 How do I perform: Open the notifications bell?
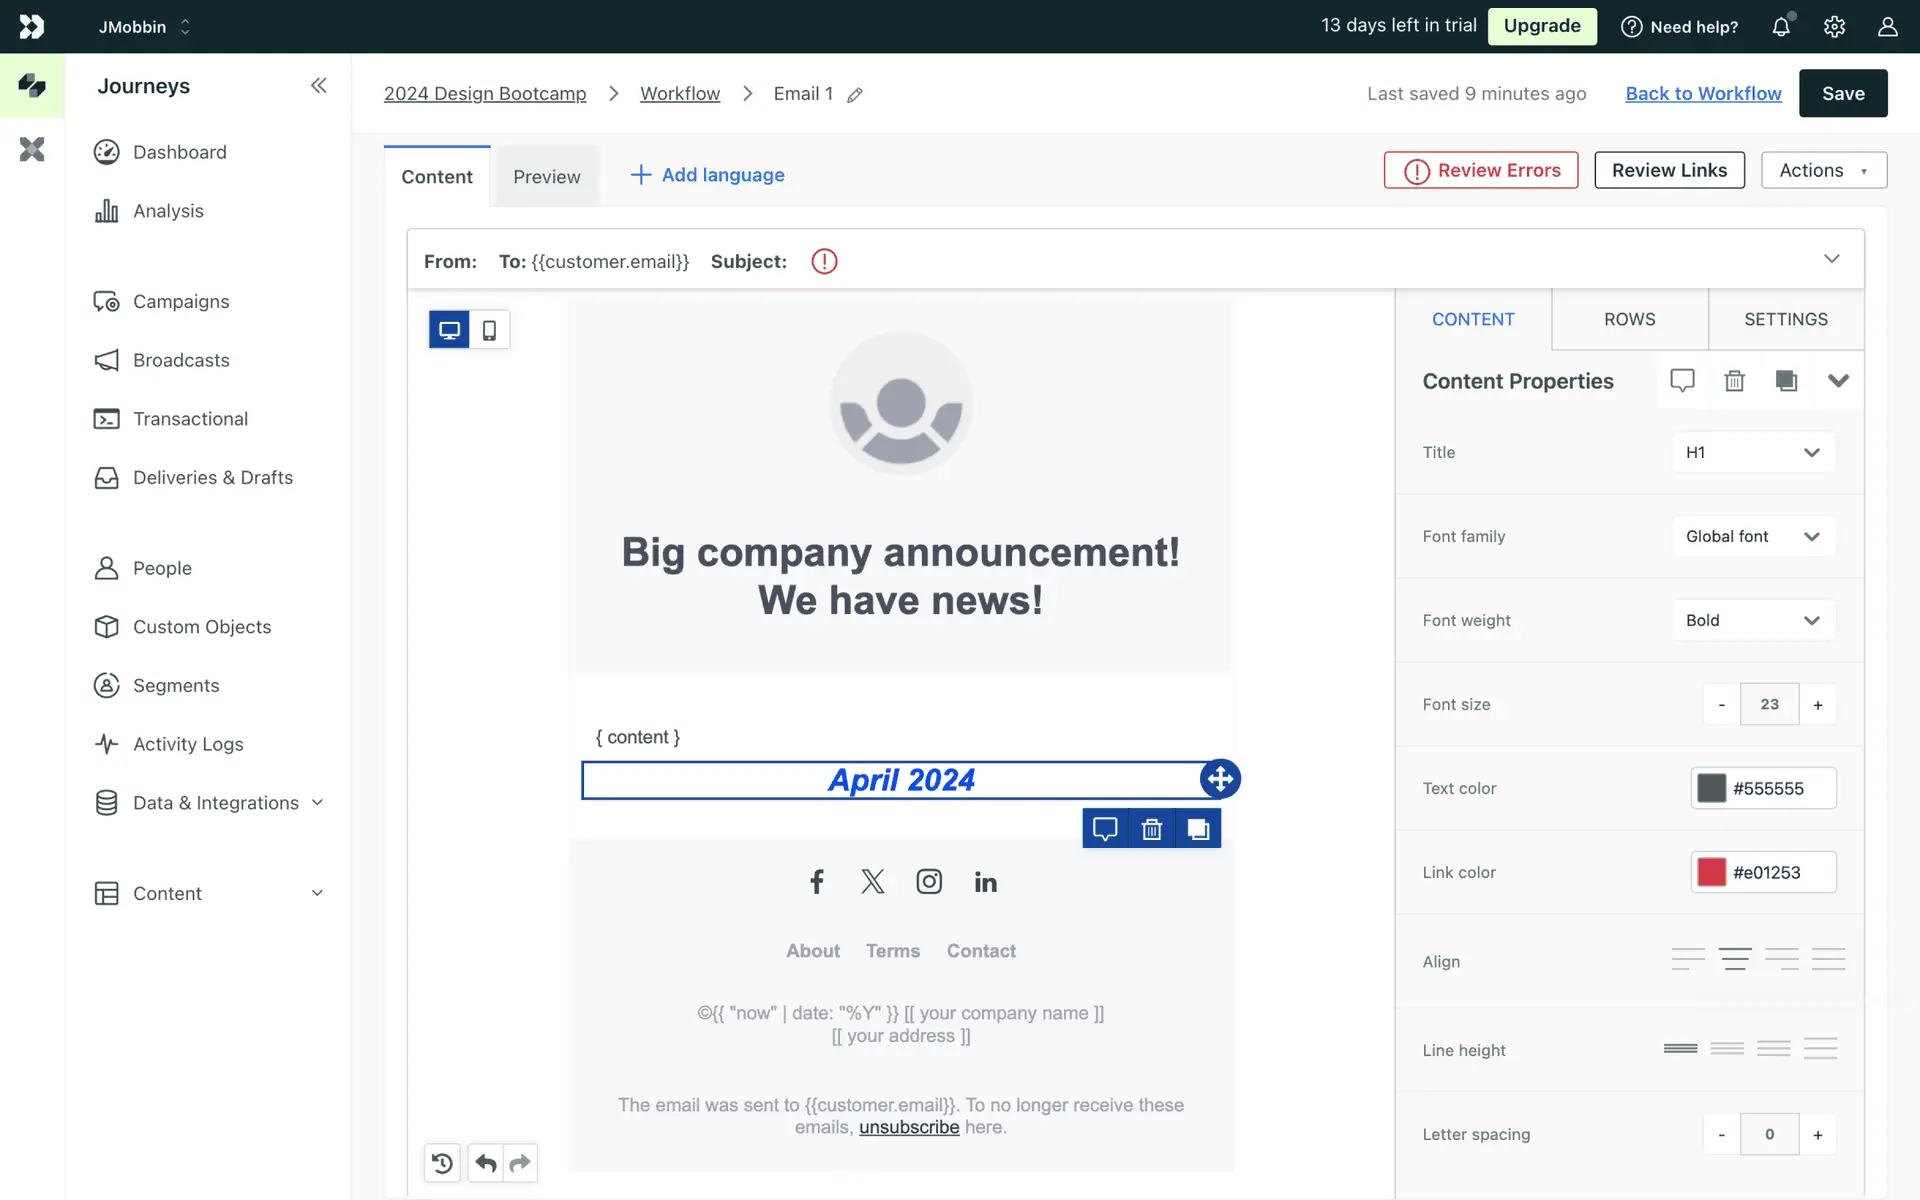click(x=1781, y=27)
